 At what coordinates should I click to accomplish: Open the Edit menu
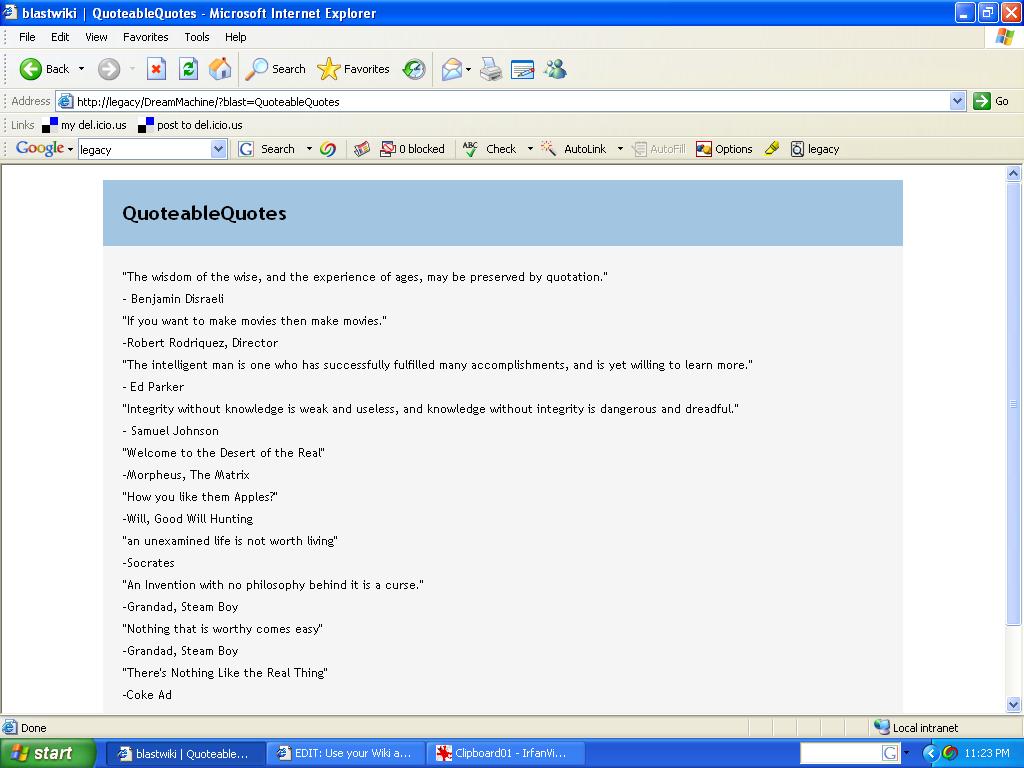(x=60, y=37)
